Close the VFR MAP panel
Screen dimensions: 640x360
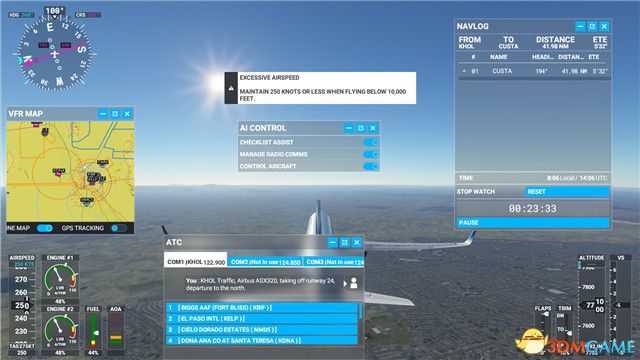127,114
